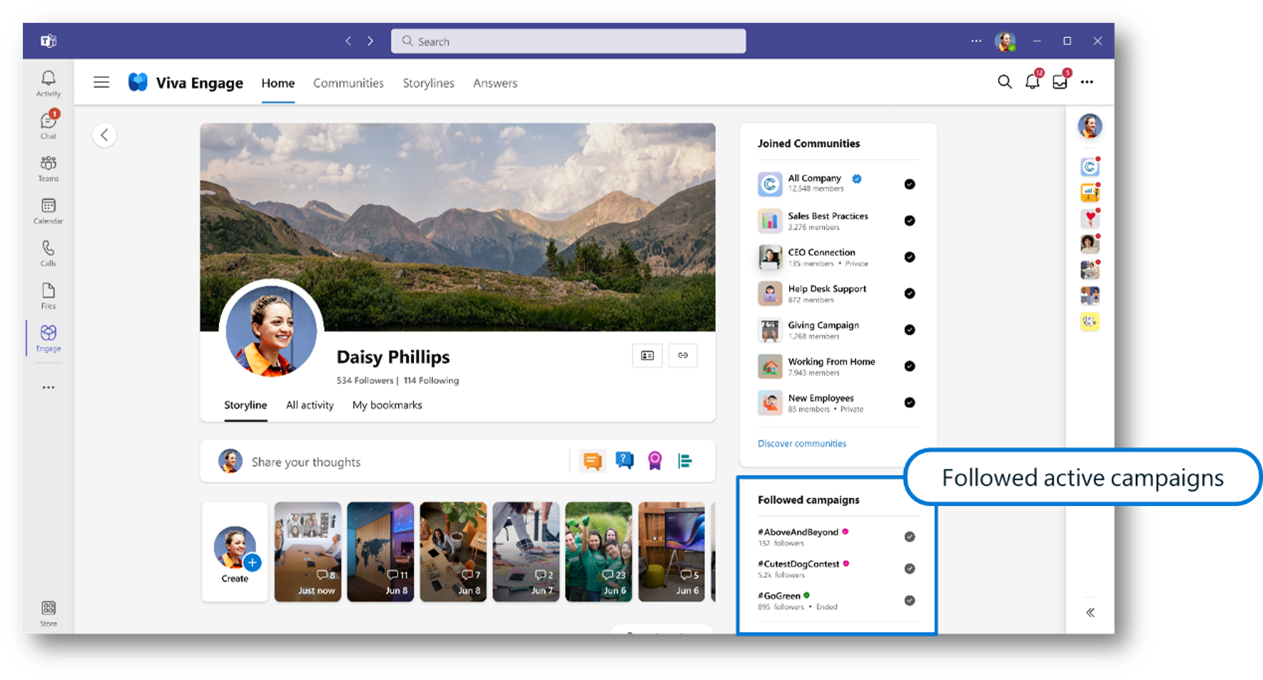Open the story with 23 comments
Screen dimensions: 1263x680
click(x=599, y=551)
